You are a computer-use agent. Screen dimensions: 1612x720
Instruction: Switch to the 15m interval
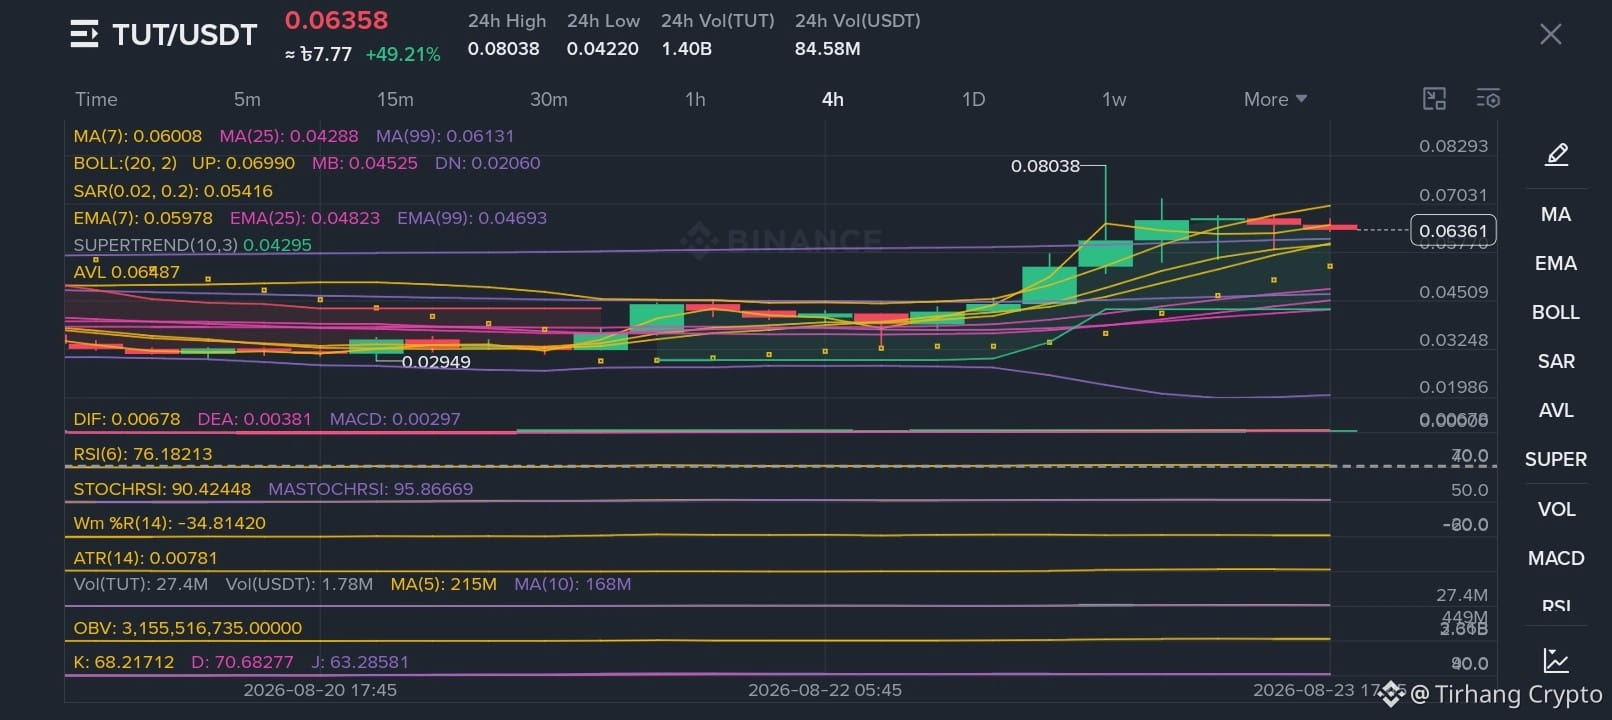tap(395, 99)
